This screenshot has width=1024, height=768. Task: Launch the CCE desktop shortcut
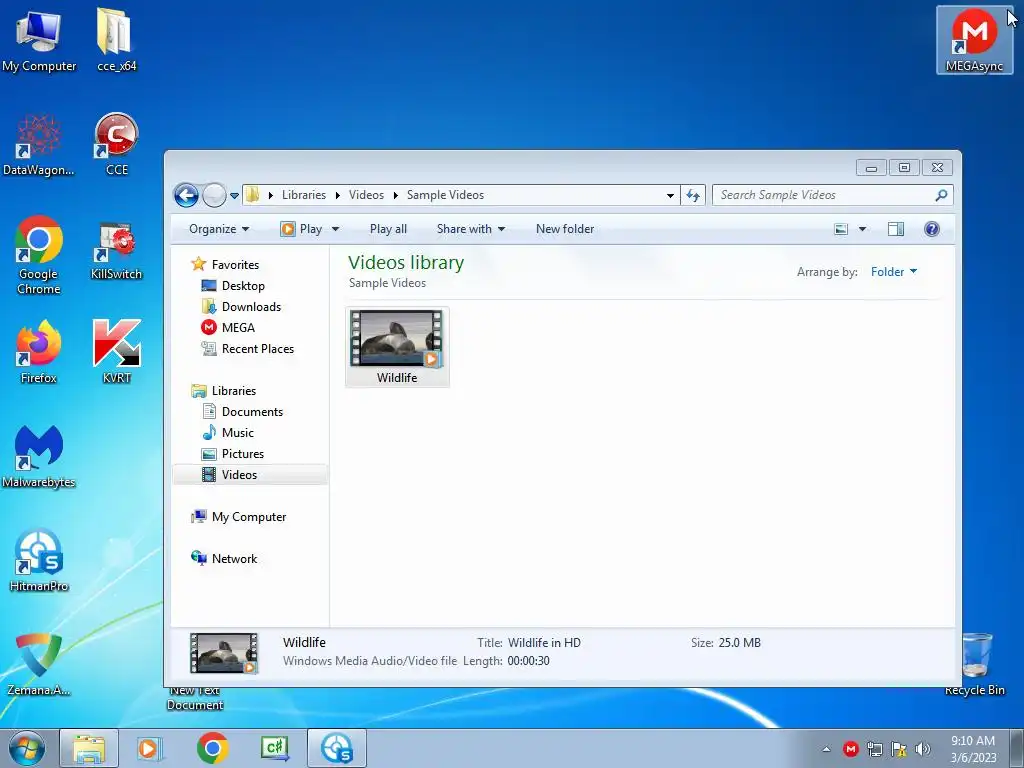[x=116, y=145]
